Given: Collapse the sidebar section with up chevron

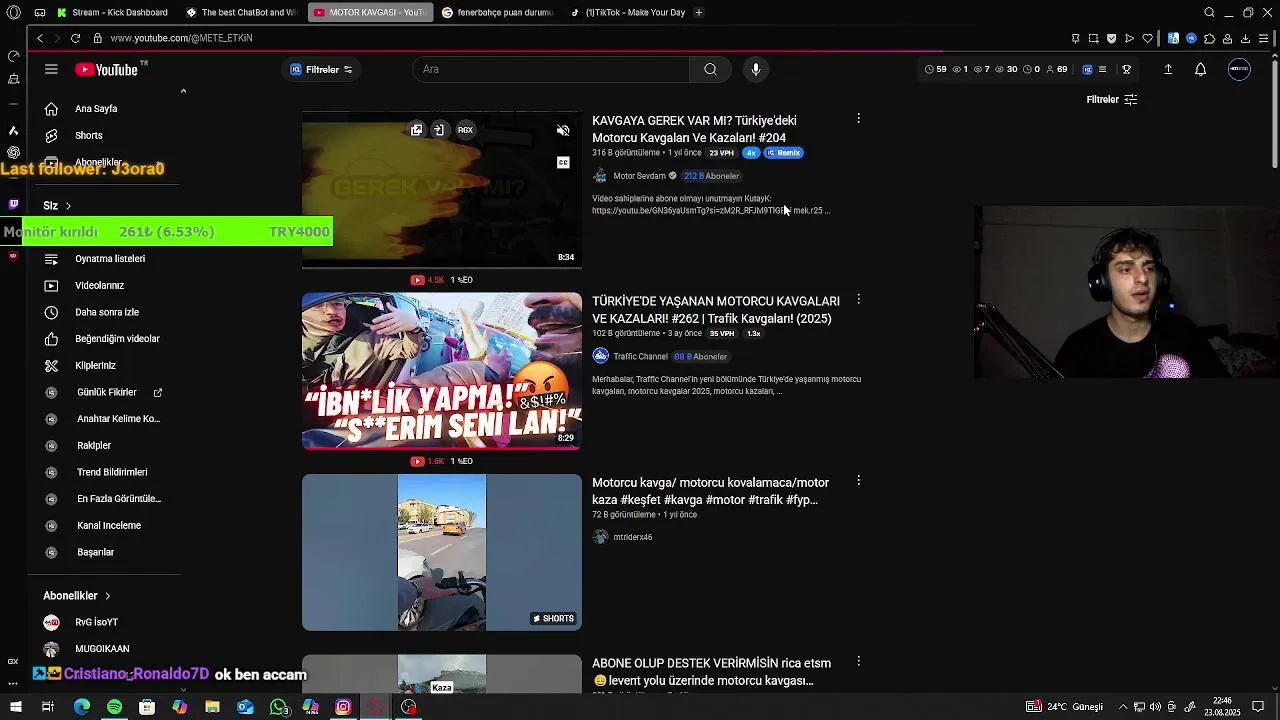Looking at the screenshot, I should [183, 91].
